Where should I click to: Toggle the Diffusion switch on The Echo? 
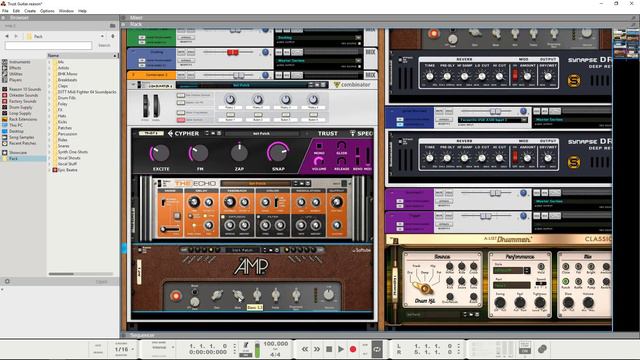tap(223, 217)
